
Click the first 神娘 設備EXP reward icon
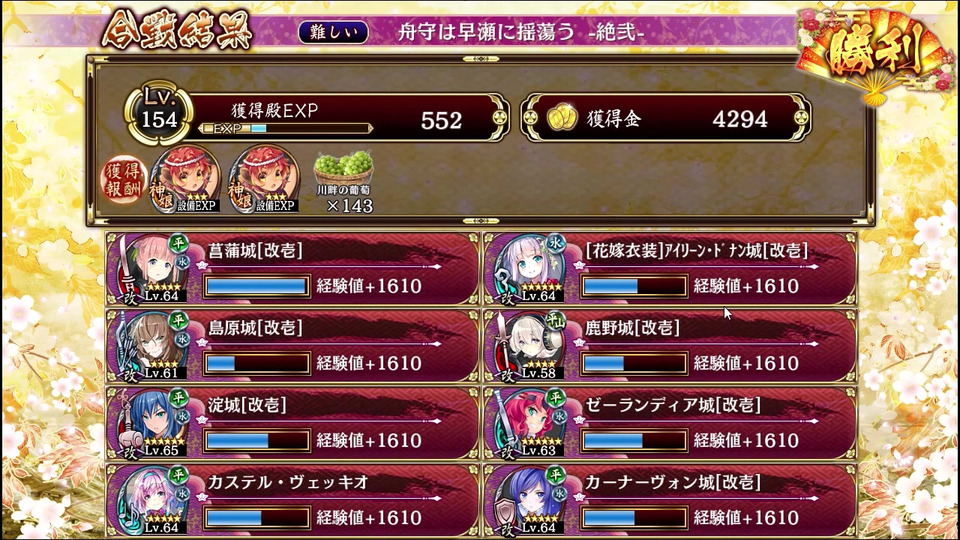[x=186, y=179]
